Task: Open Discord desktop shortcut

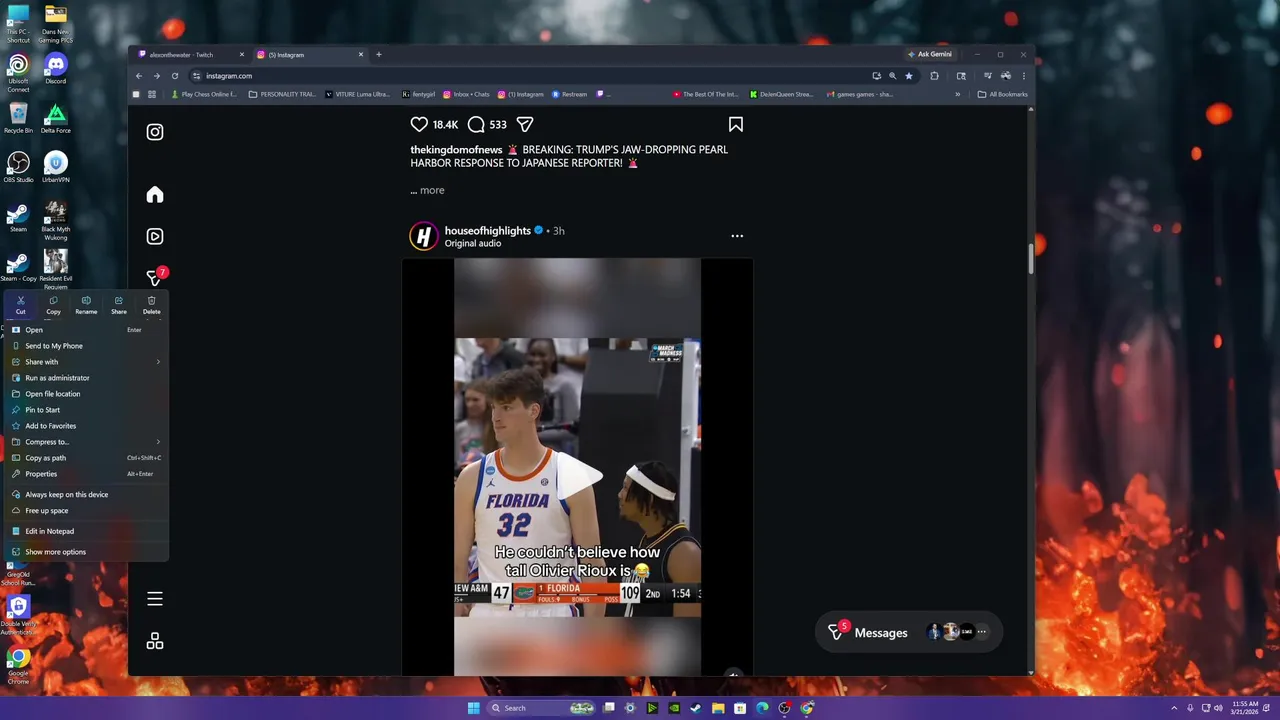Action: coord(56,69)
